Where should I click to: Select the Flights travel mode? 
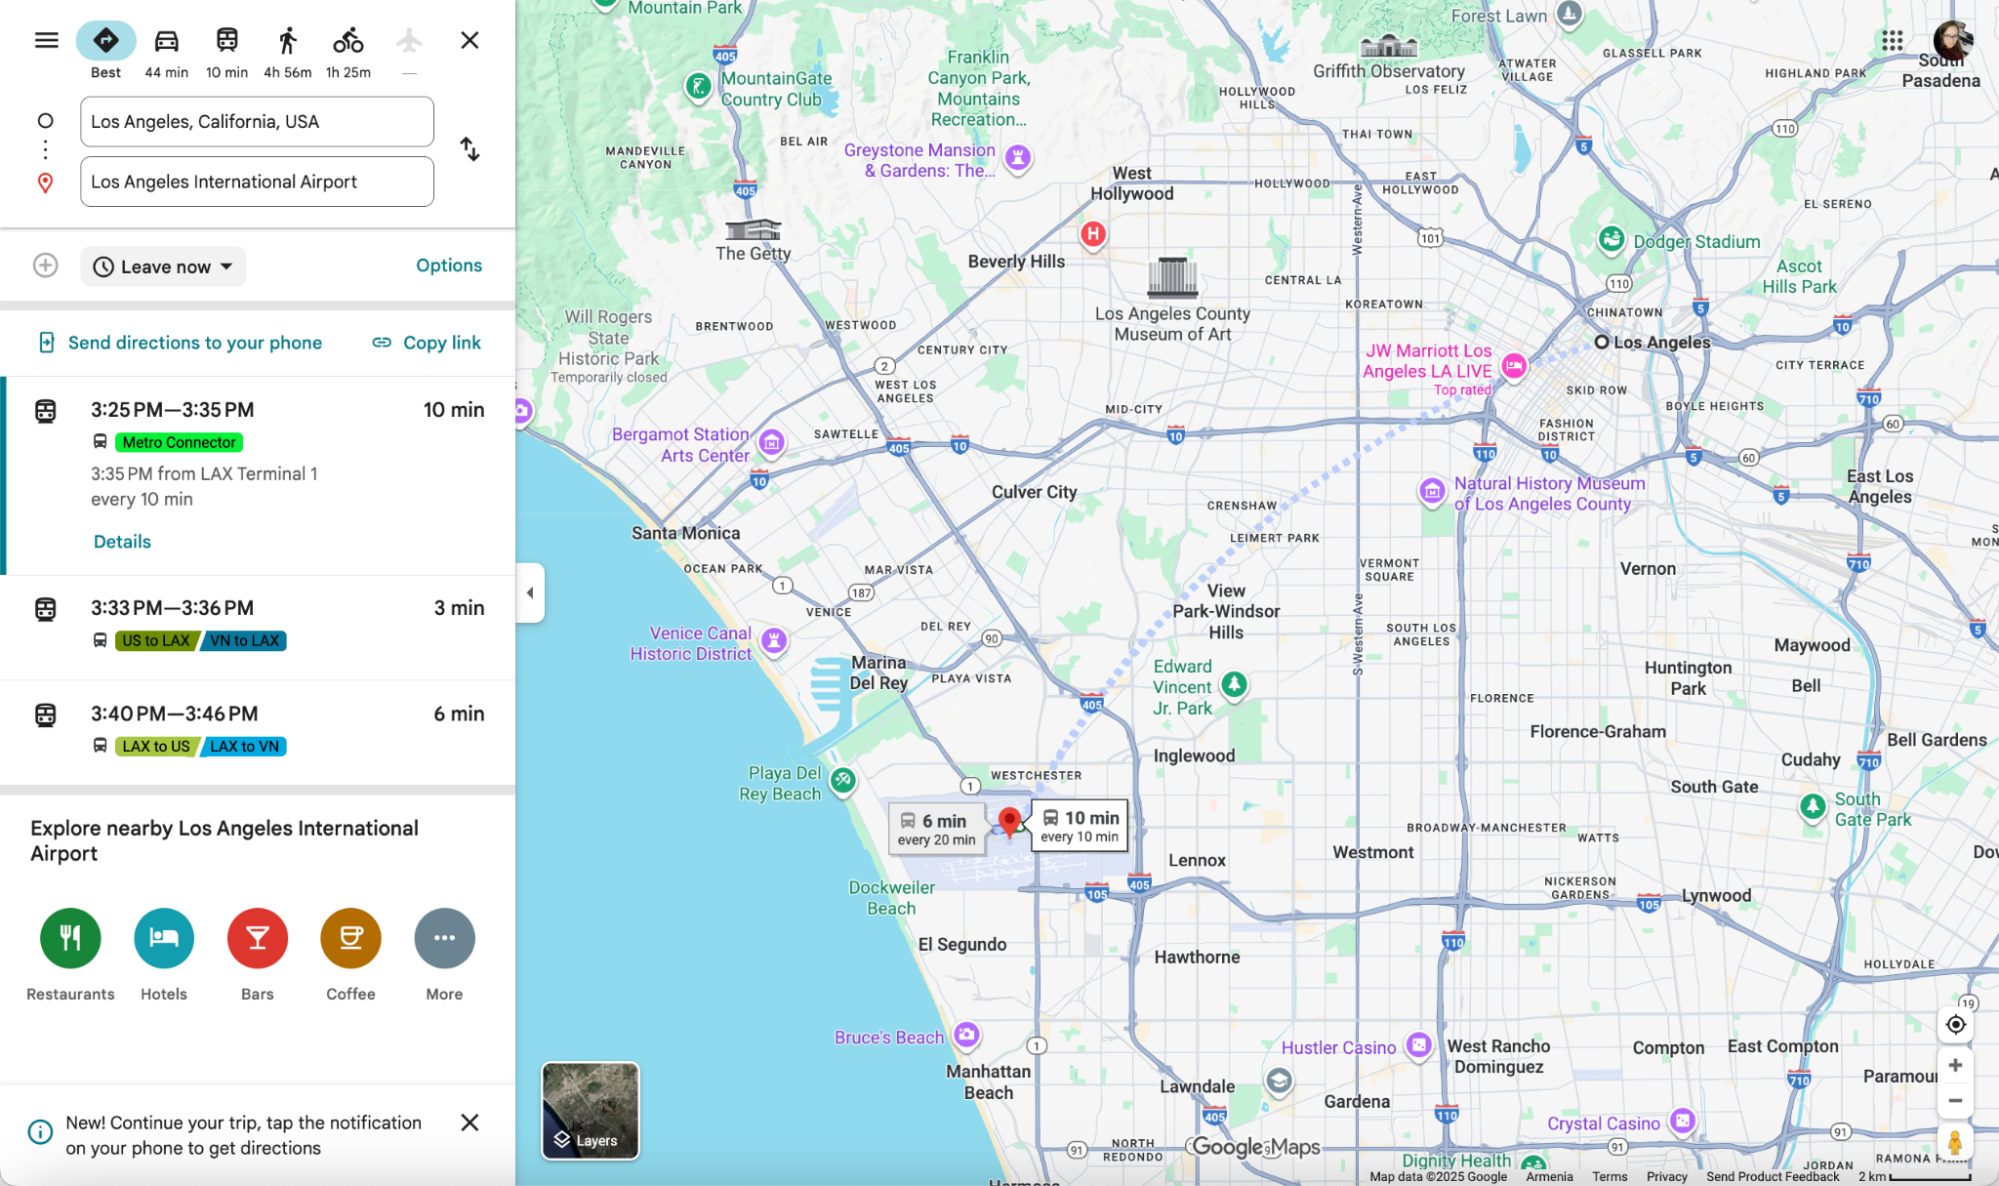409,51
